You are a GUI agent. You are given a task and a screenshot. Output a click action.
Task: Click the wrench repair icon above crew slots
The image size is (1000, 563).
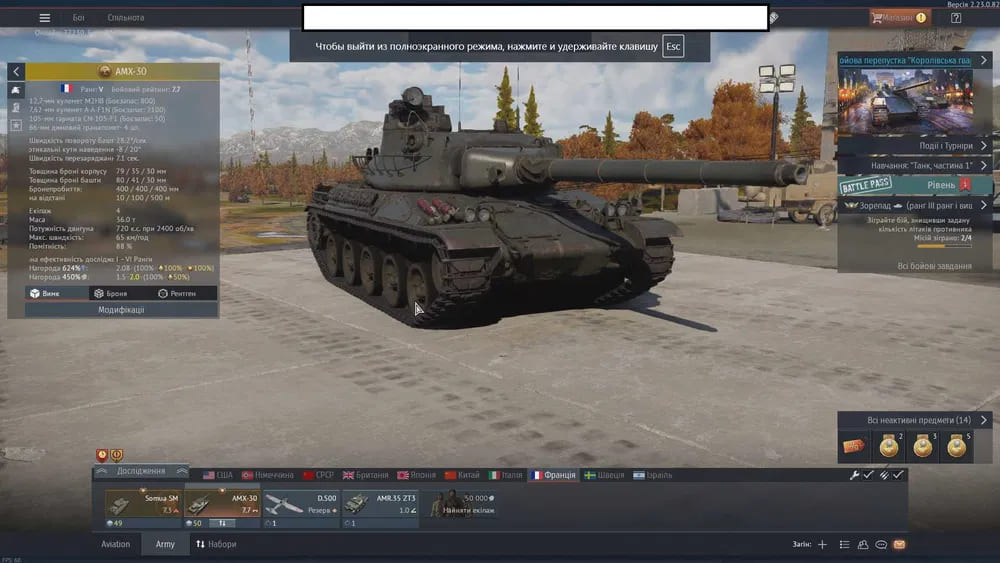pyautogui.click(x=854, y=475)
